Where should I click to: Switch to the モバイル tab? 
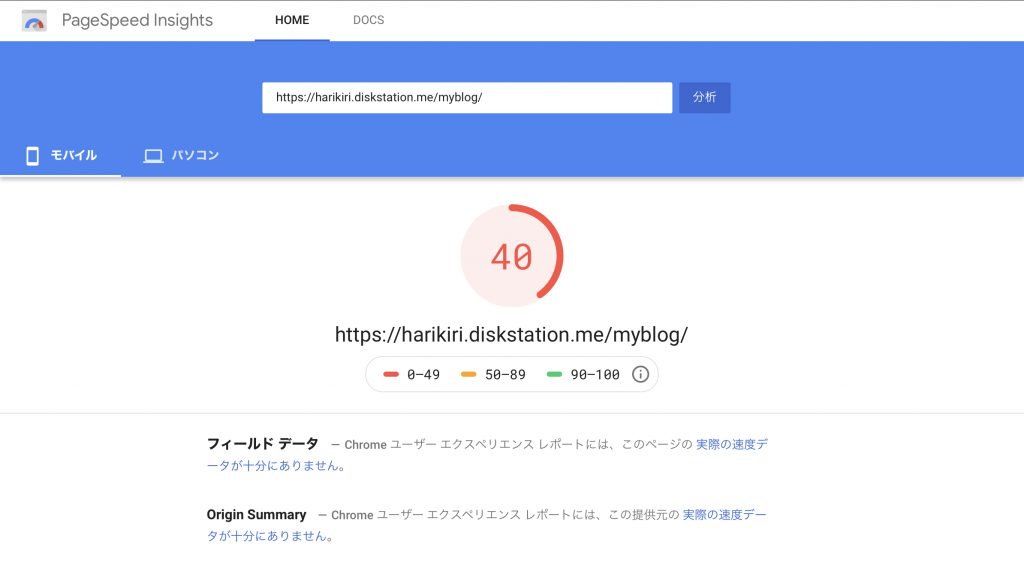click(x=61, y=155)
